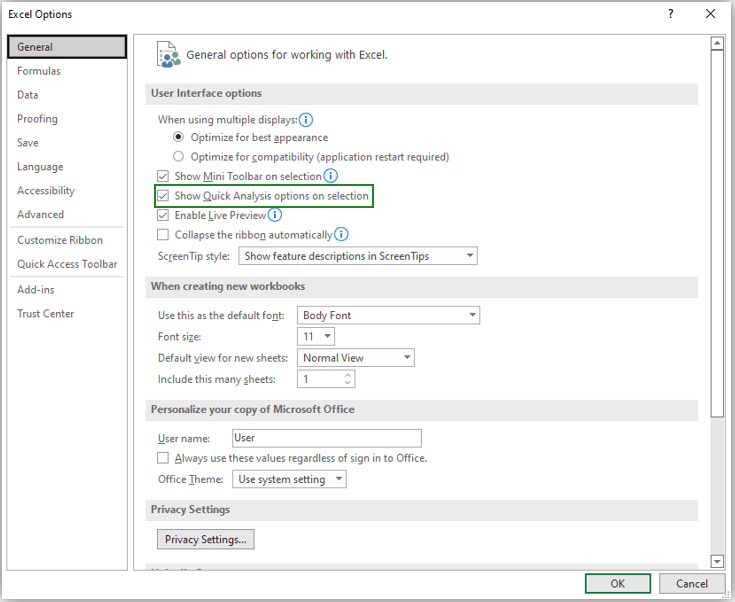Open the Advanced category
This screenshot has height=602, width=735.
point(67,214)
